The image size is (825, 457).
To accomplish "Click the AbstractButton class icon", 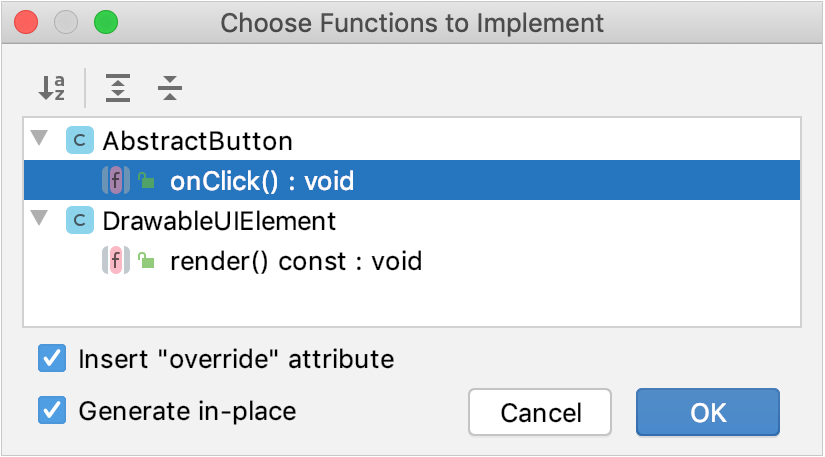I will pos(79,141).
